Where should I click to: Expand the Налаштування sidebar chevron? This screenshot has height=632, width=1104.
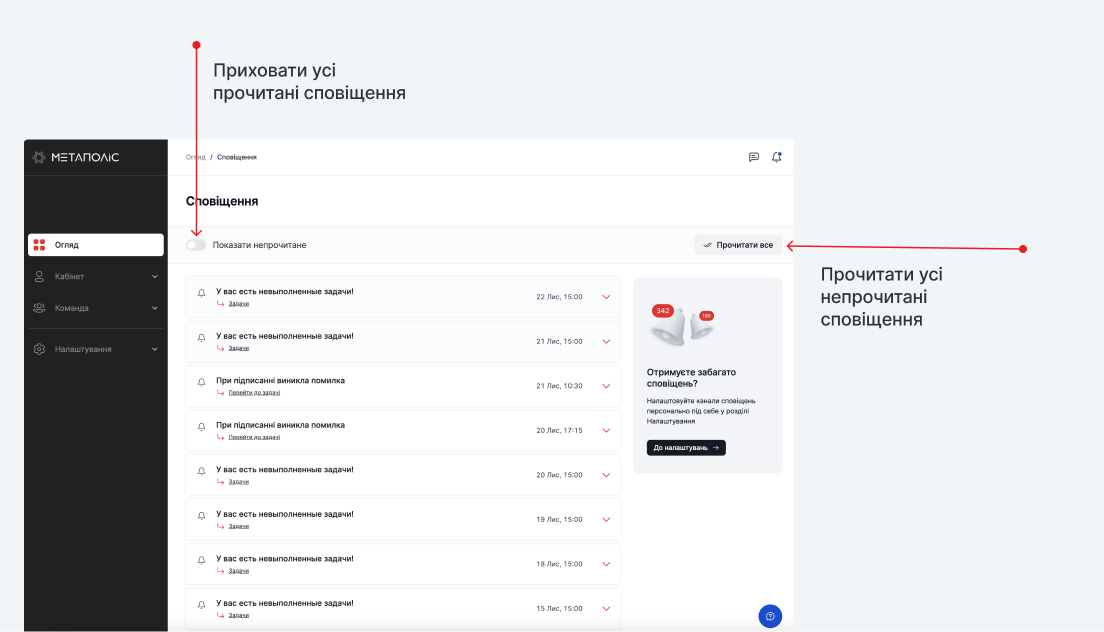point(155,349)
